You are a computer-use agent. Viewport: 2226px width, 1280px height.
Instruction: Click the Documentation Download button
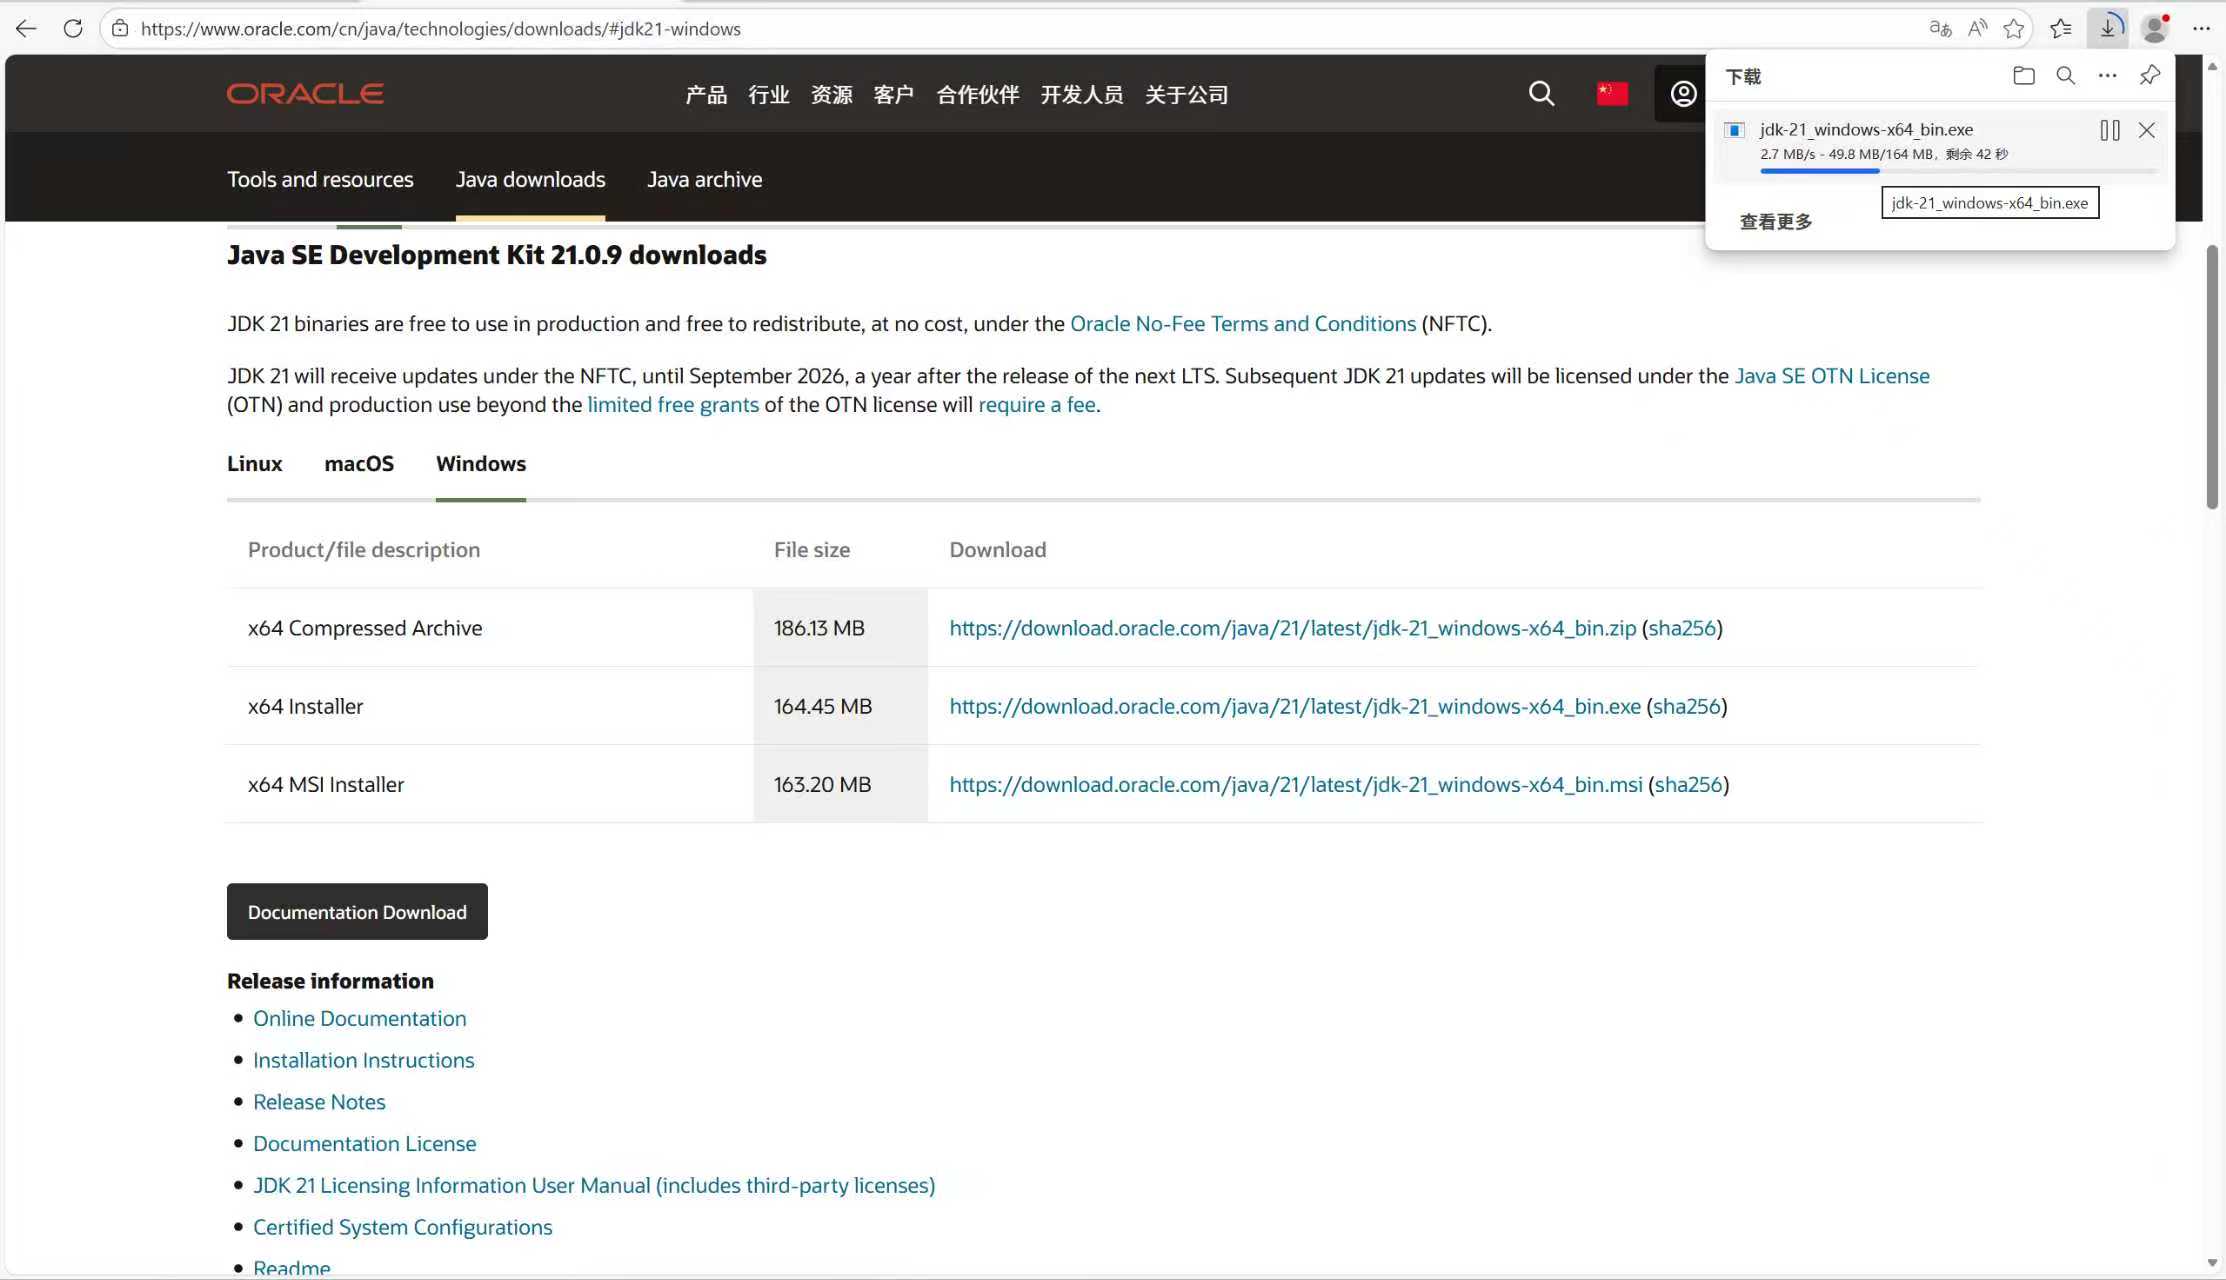click(x=357, y=912)
